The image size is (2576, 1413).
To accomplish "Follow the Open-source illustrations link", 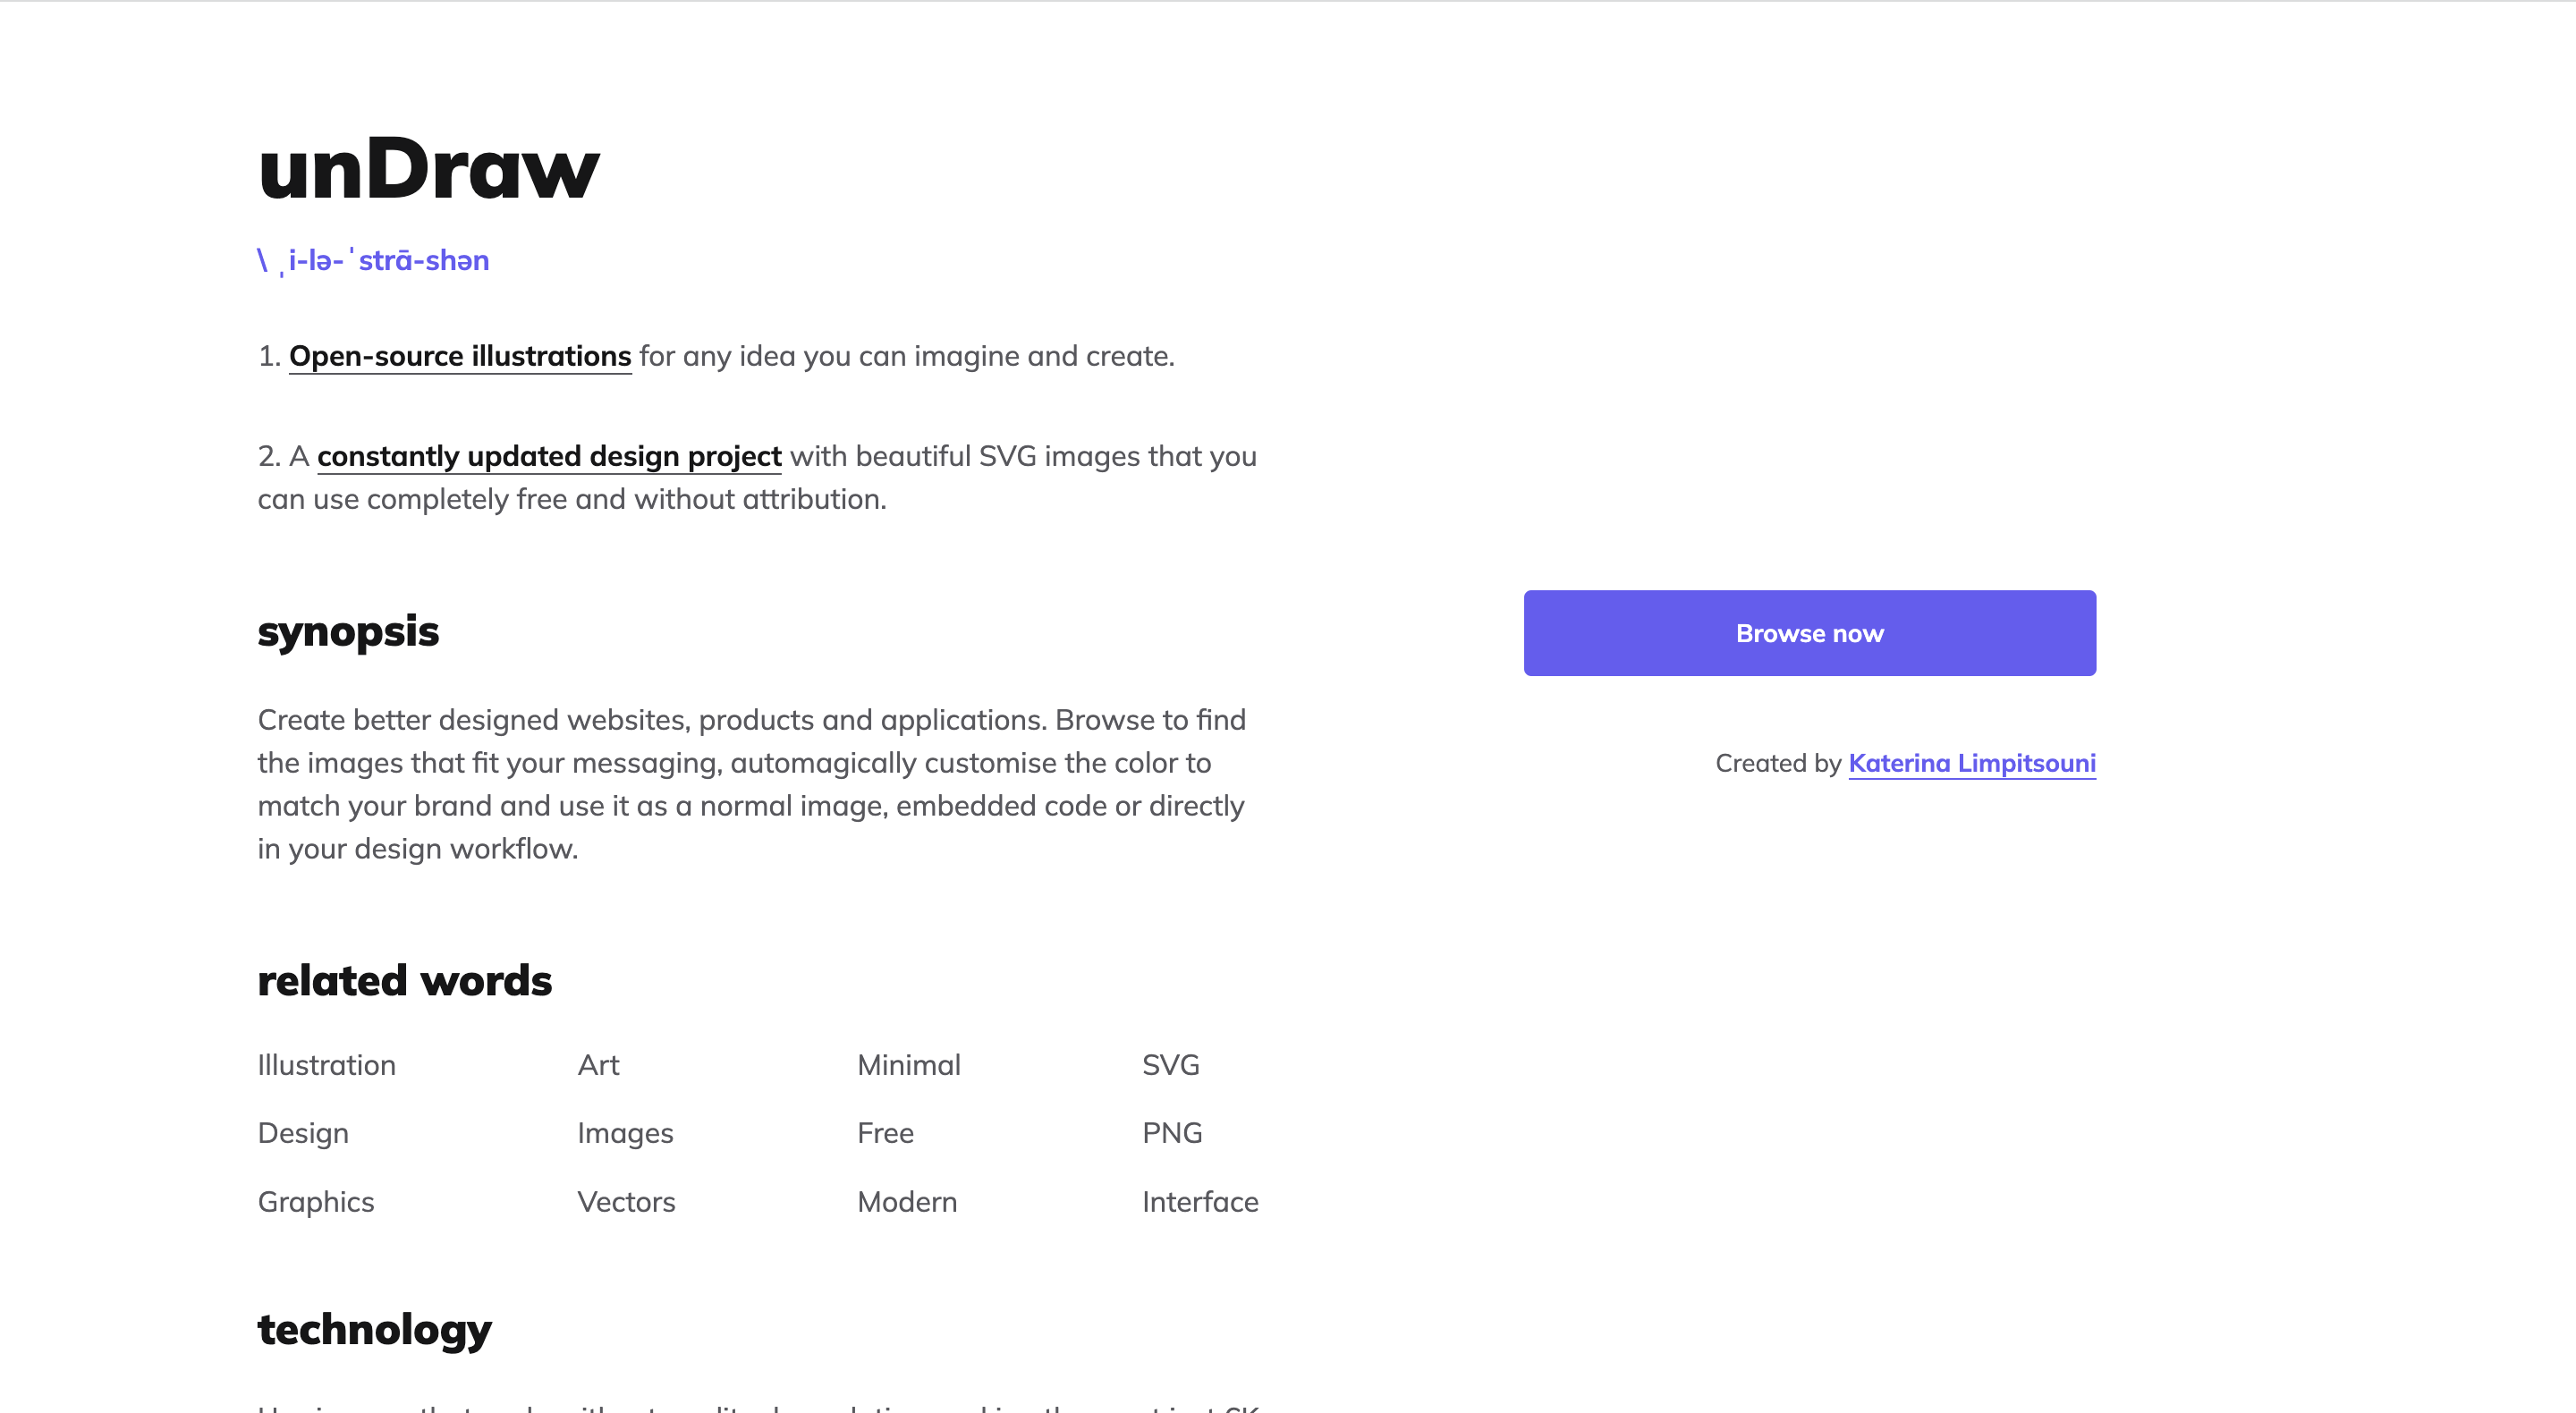I will 460,356.
